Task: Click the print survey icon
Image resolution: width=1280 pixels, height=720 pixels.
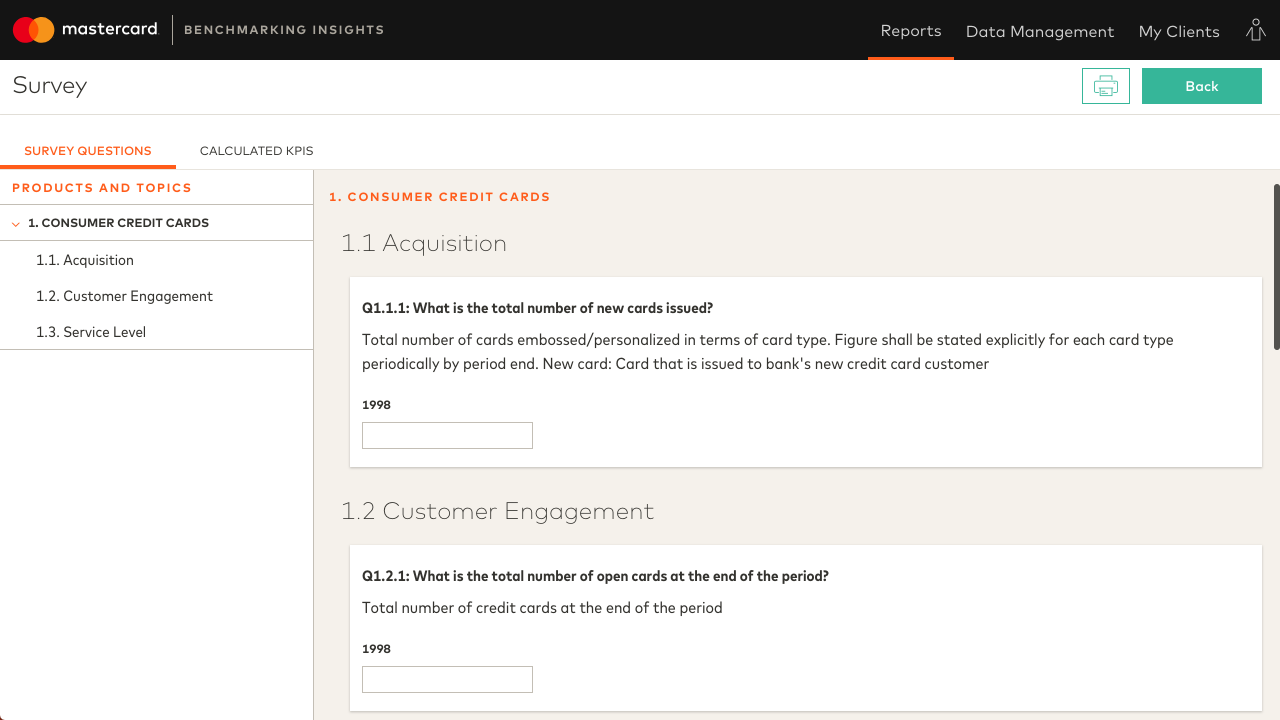Action: click(1105, 86)
